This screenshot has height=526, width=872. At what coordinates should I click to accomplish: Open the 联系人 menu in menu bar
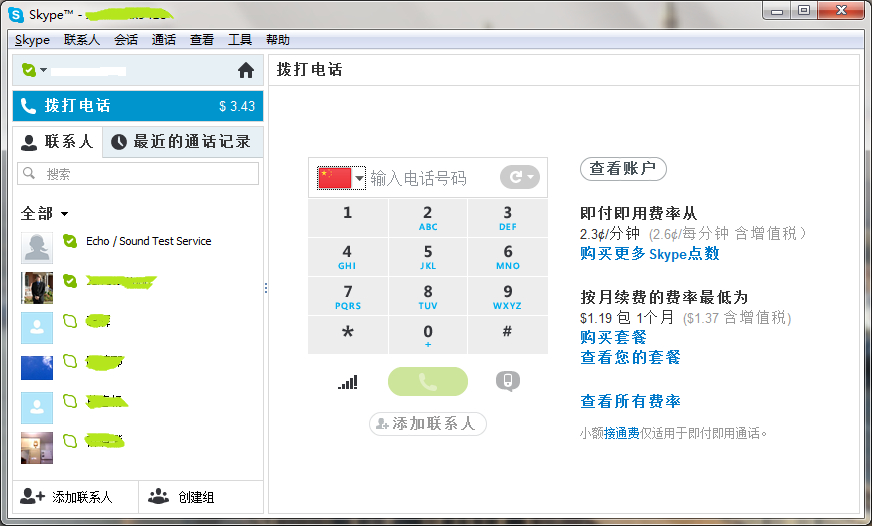[x=82, y=39]
